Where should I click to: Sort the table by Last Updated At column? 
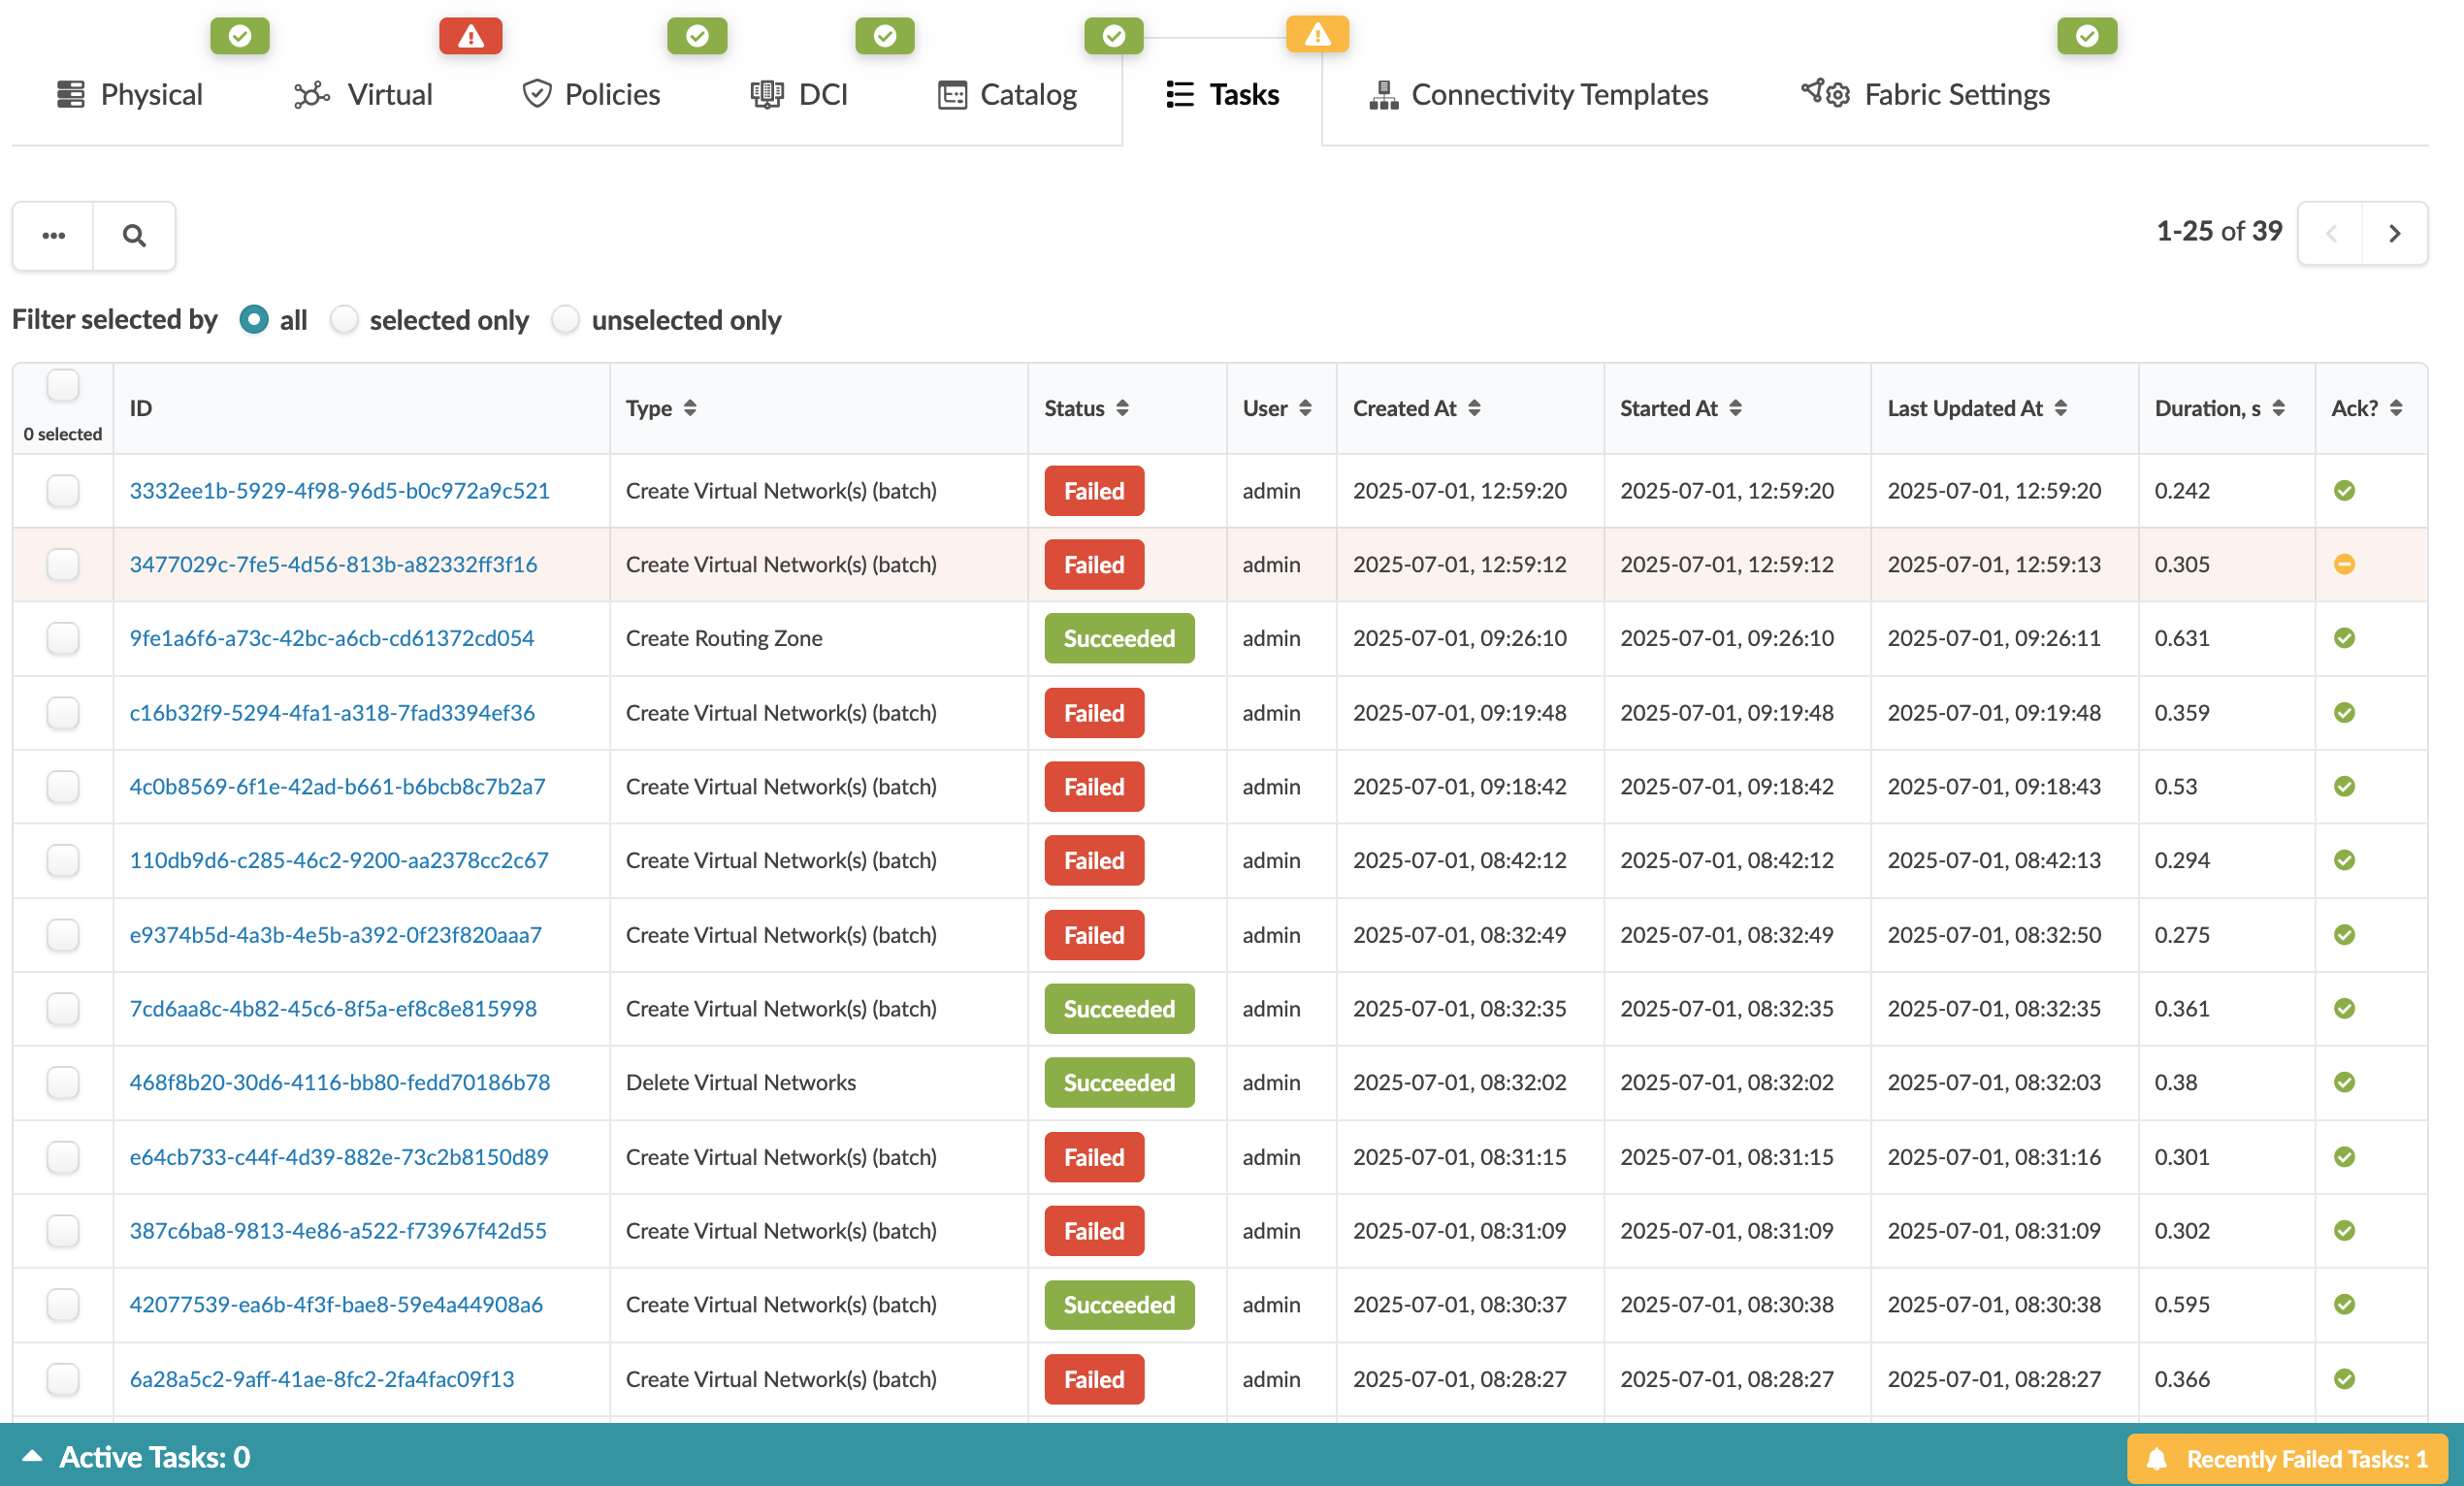coord(2060,408)
